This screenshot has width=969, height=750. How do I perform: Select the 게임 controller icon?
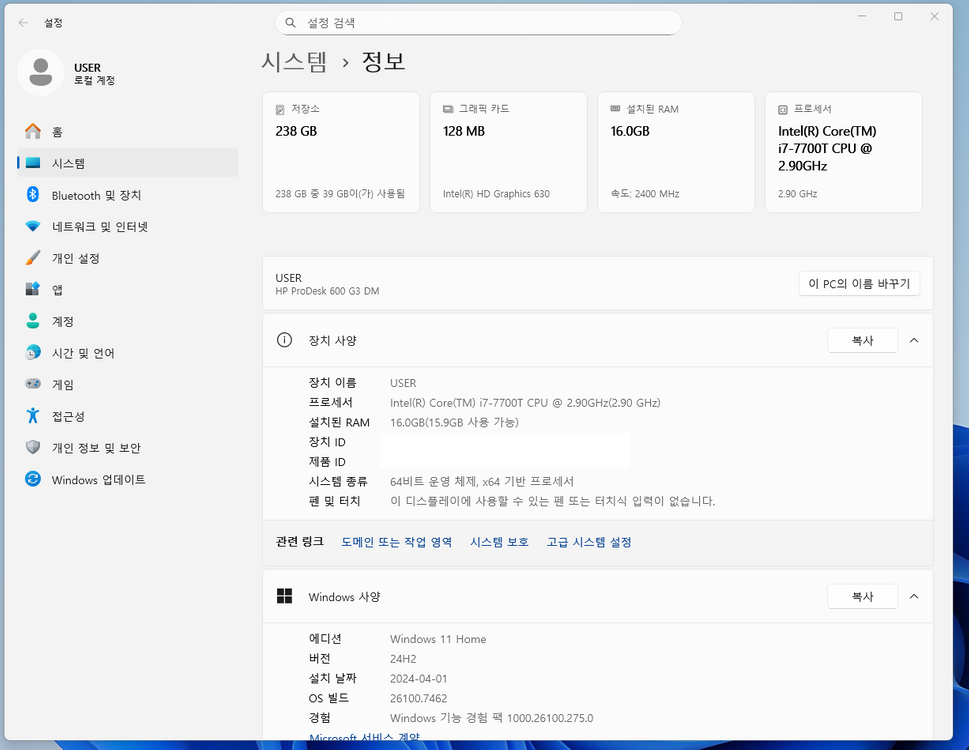31,384
